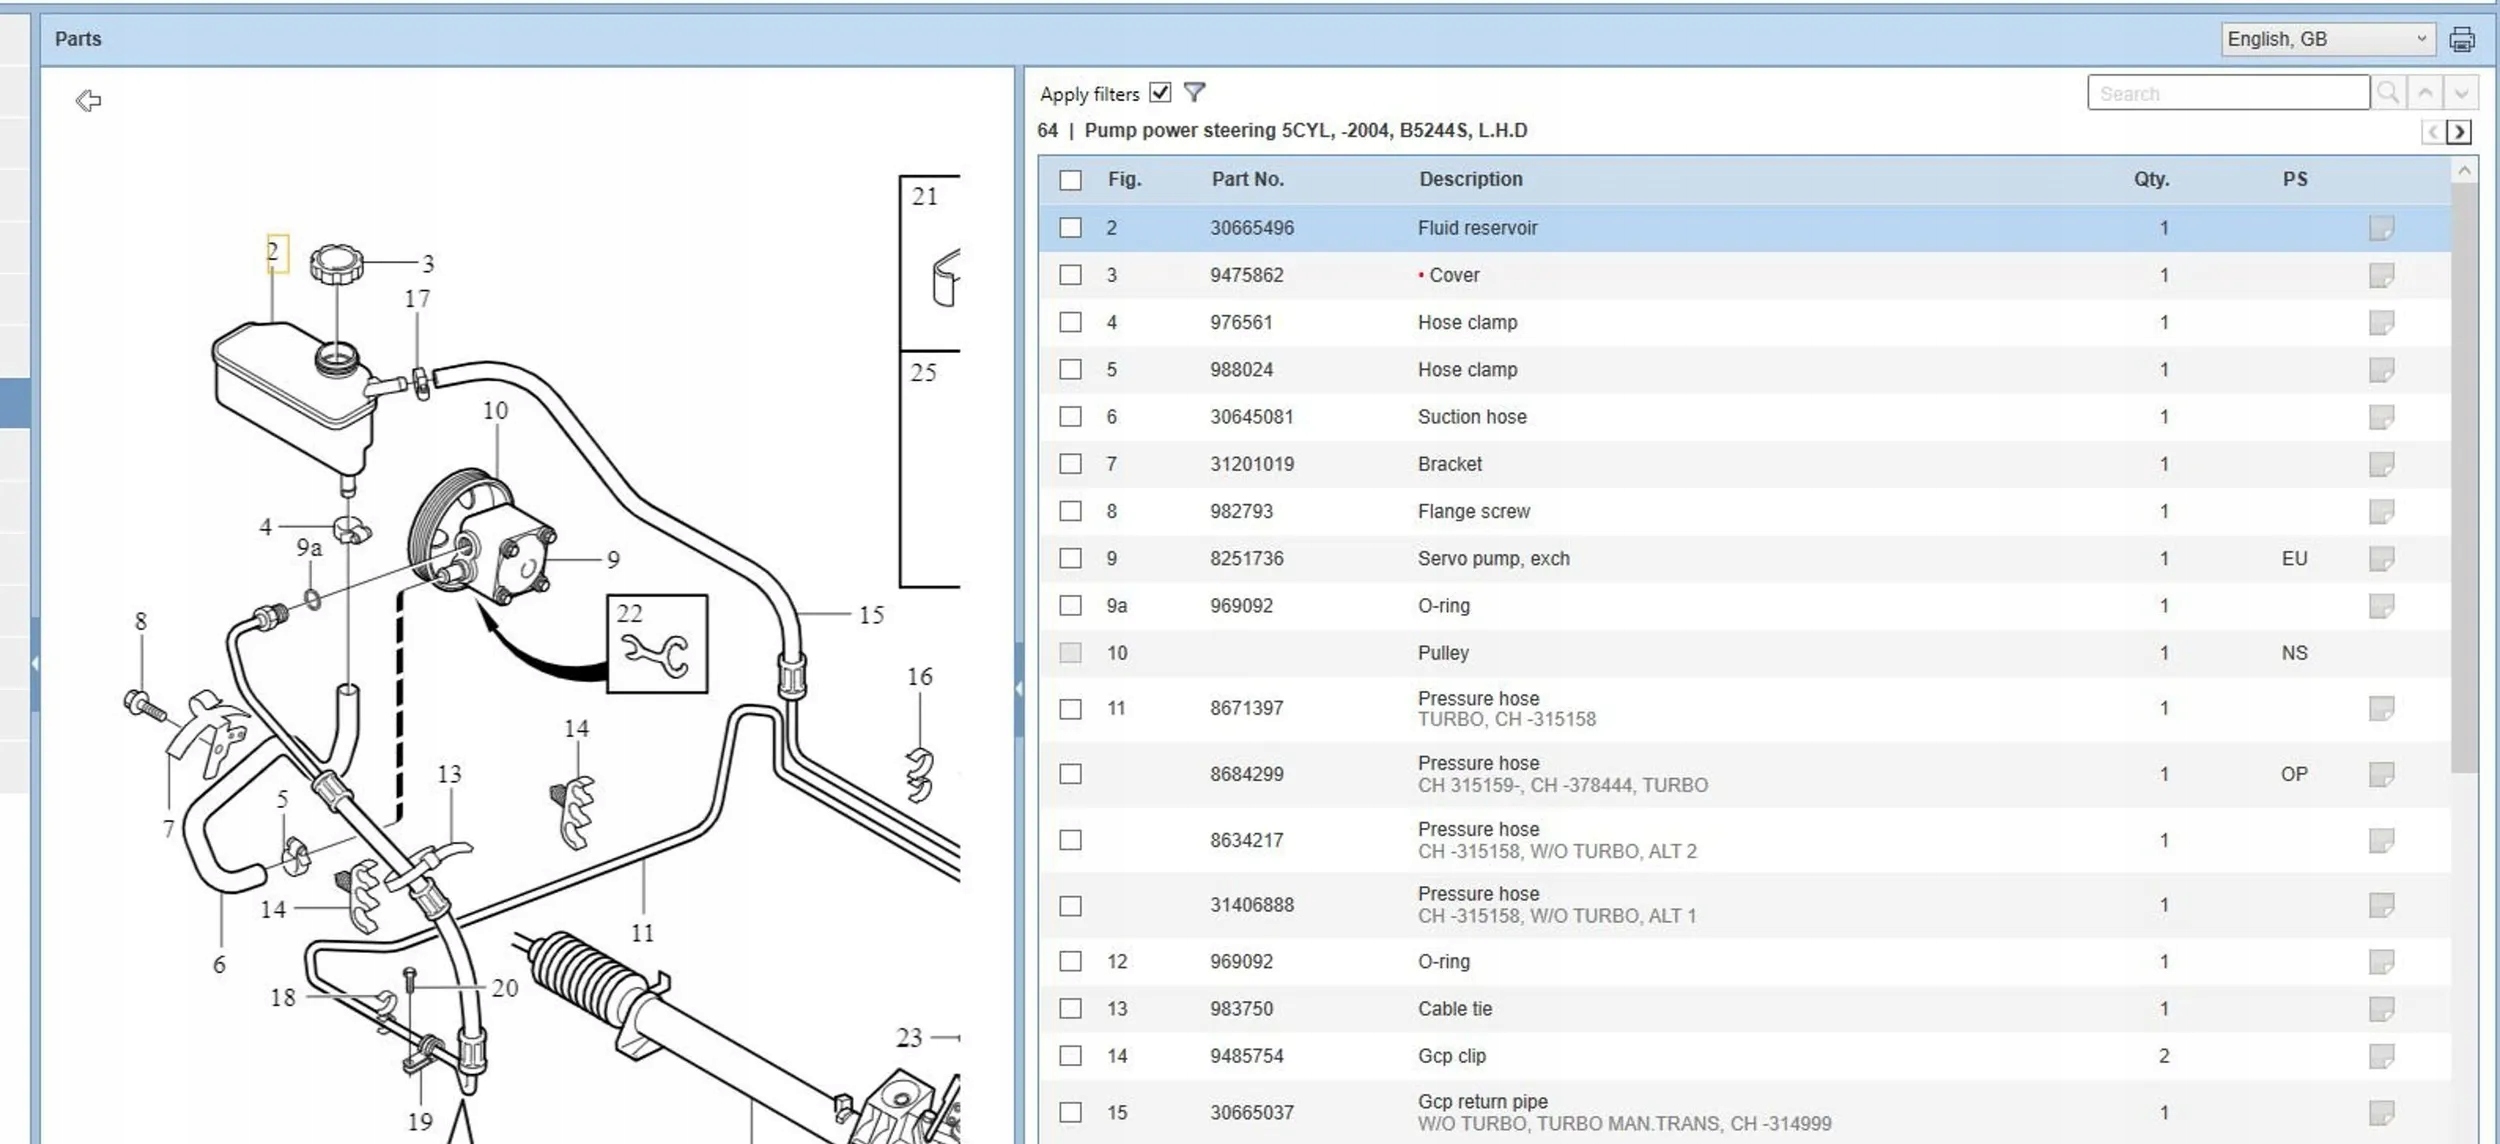This screenshot has width=2500, height=1144.
Task: Open note icon for Fluid reservoir row
Action: pyautogui.click(x=2381, y=228)
